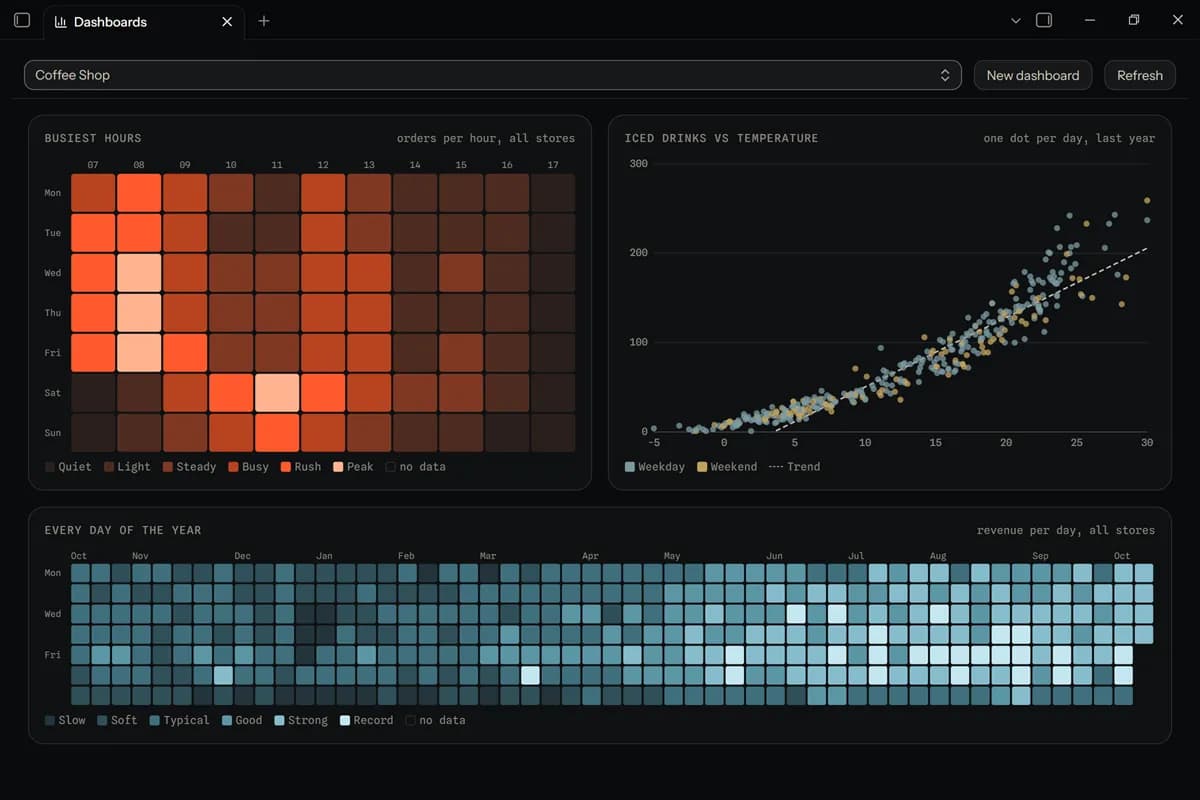Image resolution: width=1200 pixels, height=800 pixels.
Task: Toggle no data legend in Busiest Hours
Action: point(415,467)
